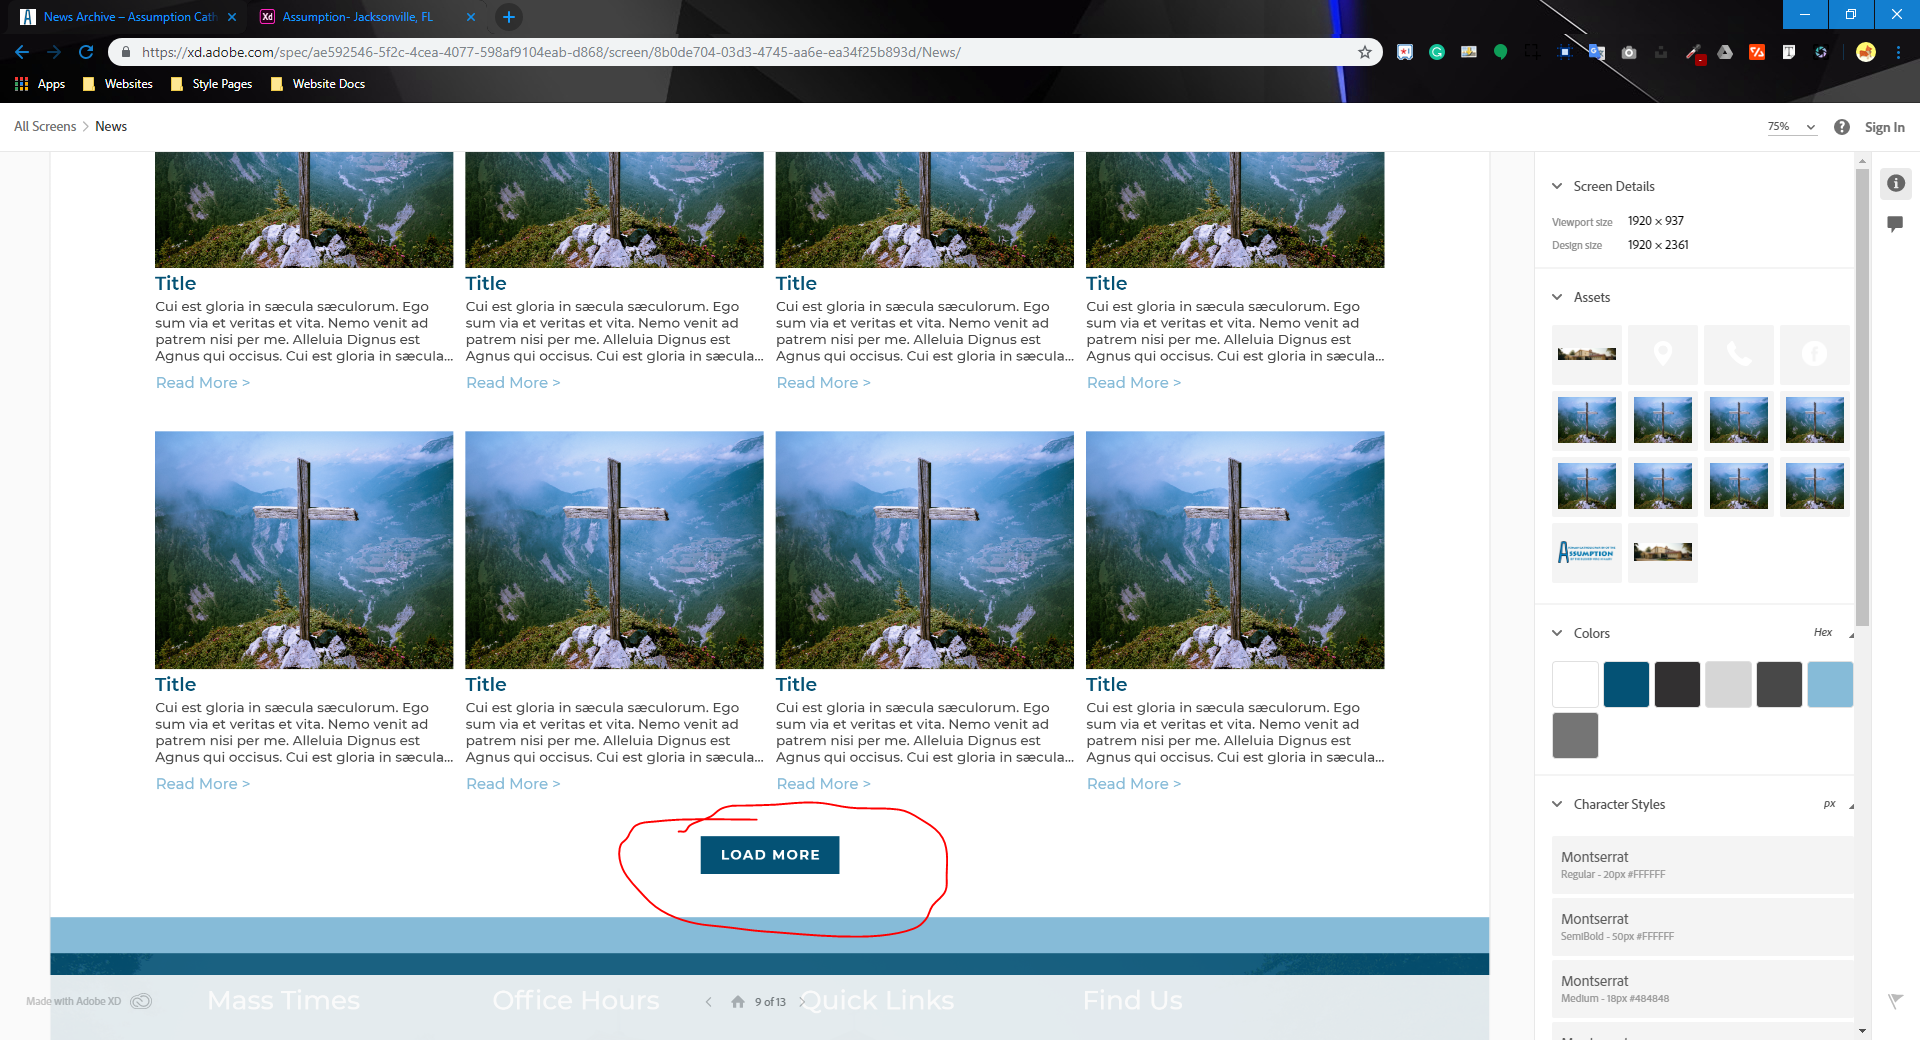Click the LOAD MORE button
1920x1040 pixels.
pos(769,855)
